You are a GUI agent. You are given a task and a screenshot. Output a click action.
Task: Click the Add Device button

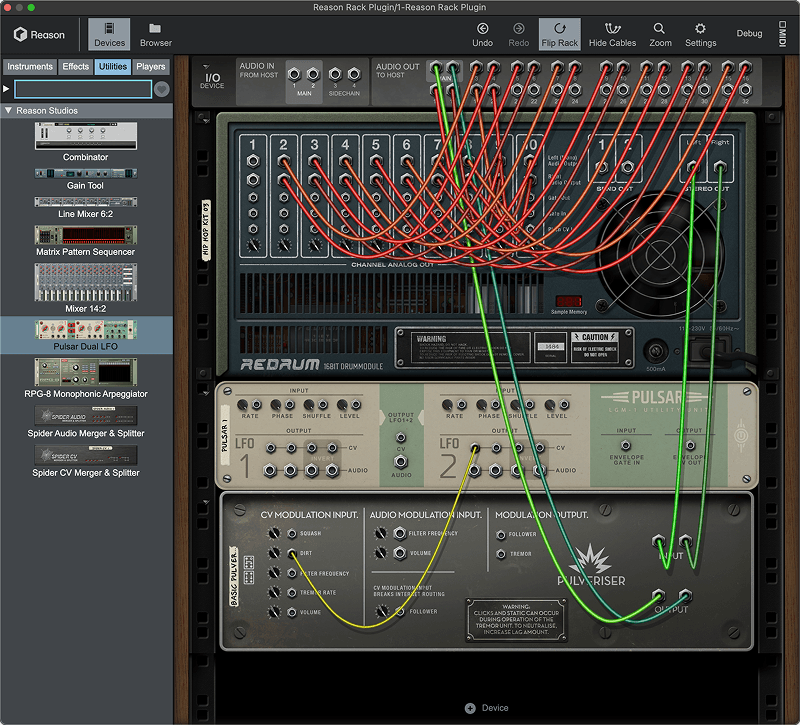(487, 708)
